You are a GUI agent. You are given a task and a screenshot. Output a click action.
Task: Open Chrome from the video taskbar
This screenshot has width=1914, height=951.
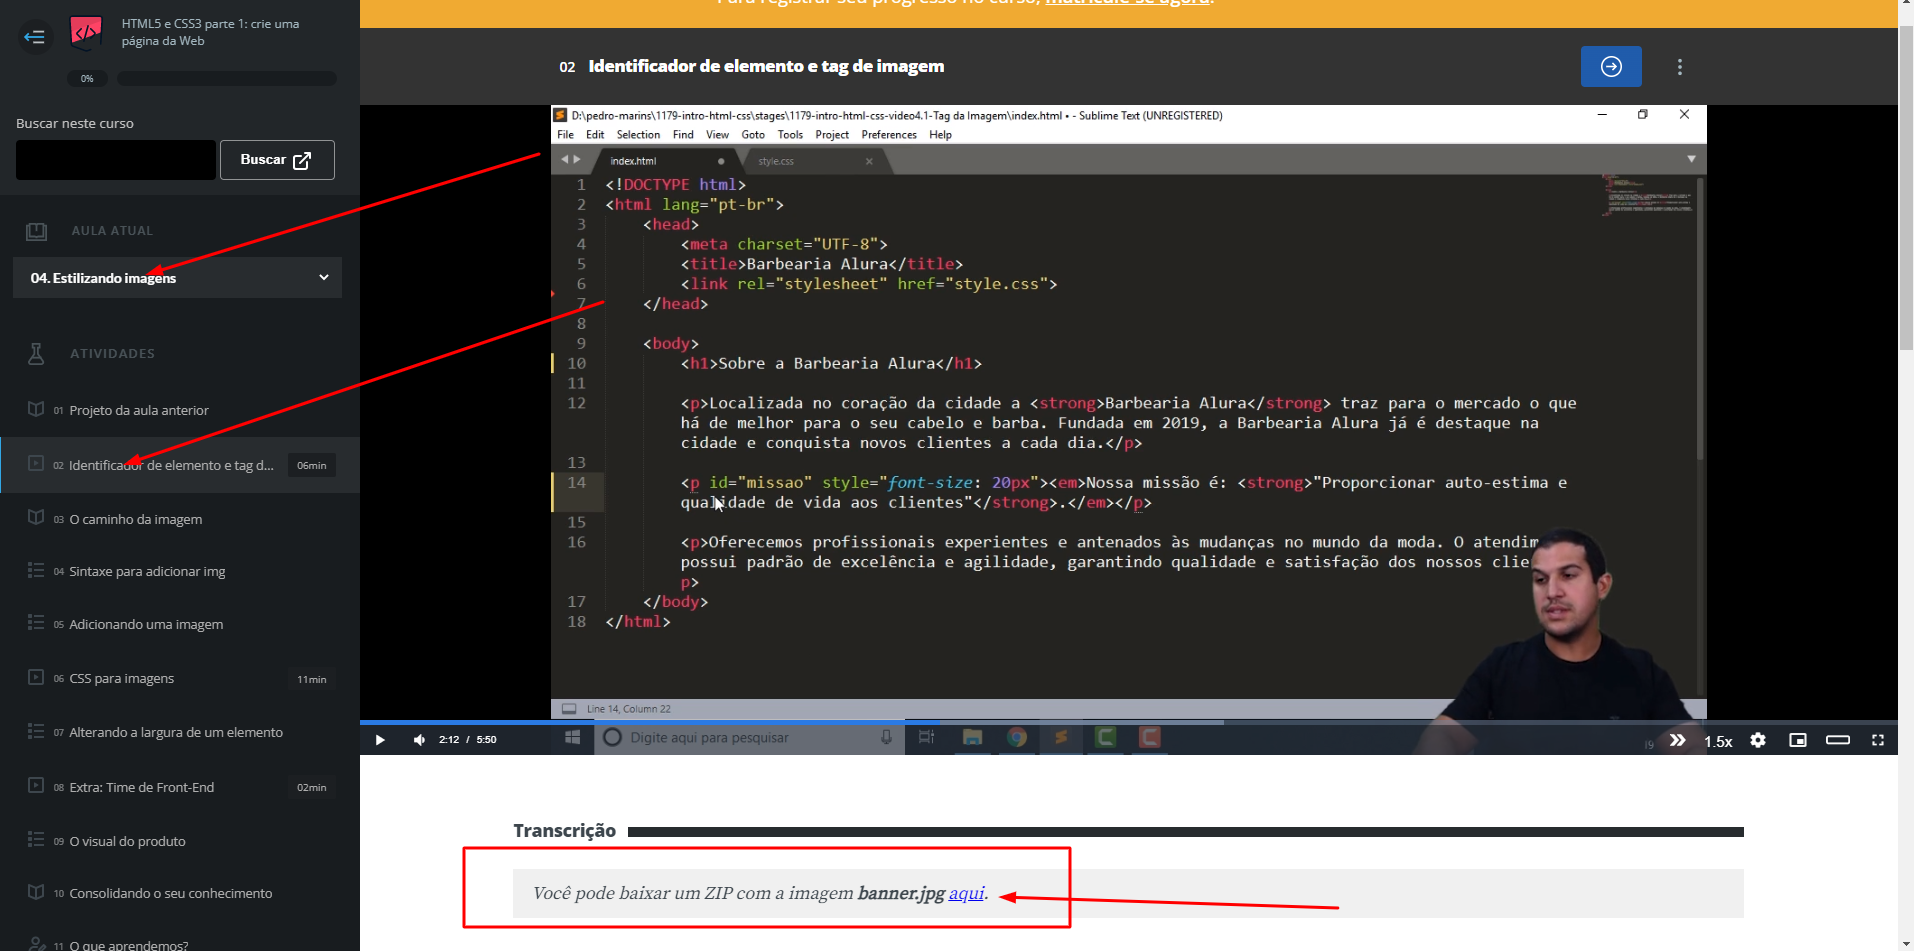[1017, 738]
